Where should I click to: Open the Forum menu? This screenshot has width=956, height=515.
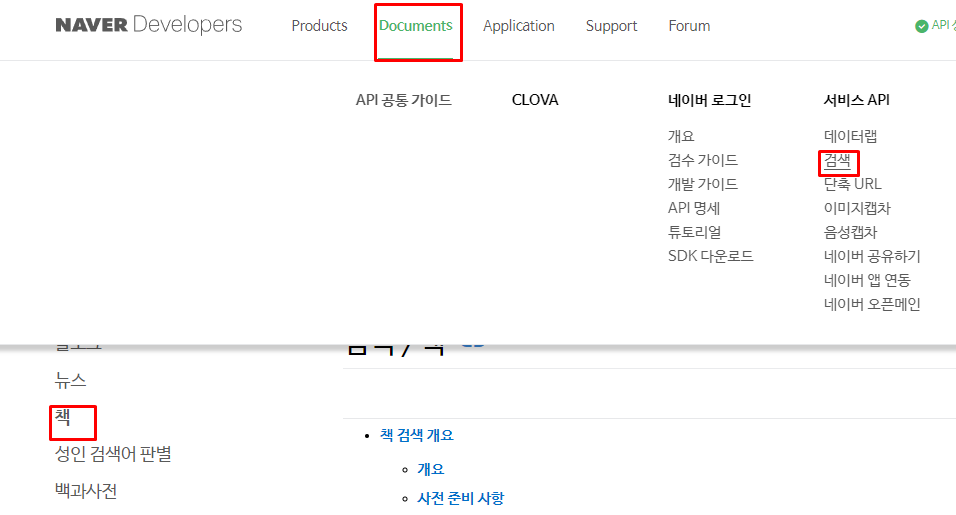tap(690, 26)
